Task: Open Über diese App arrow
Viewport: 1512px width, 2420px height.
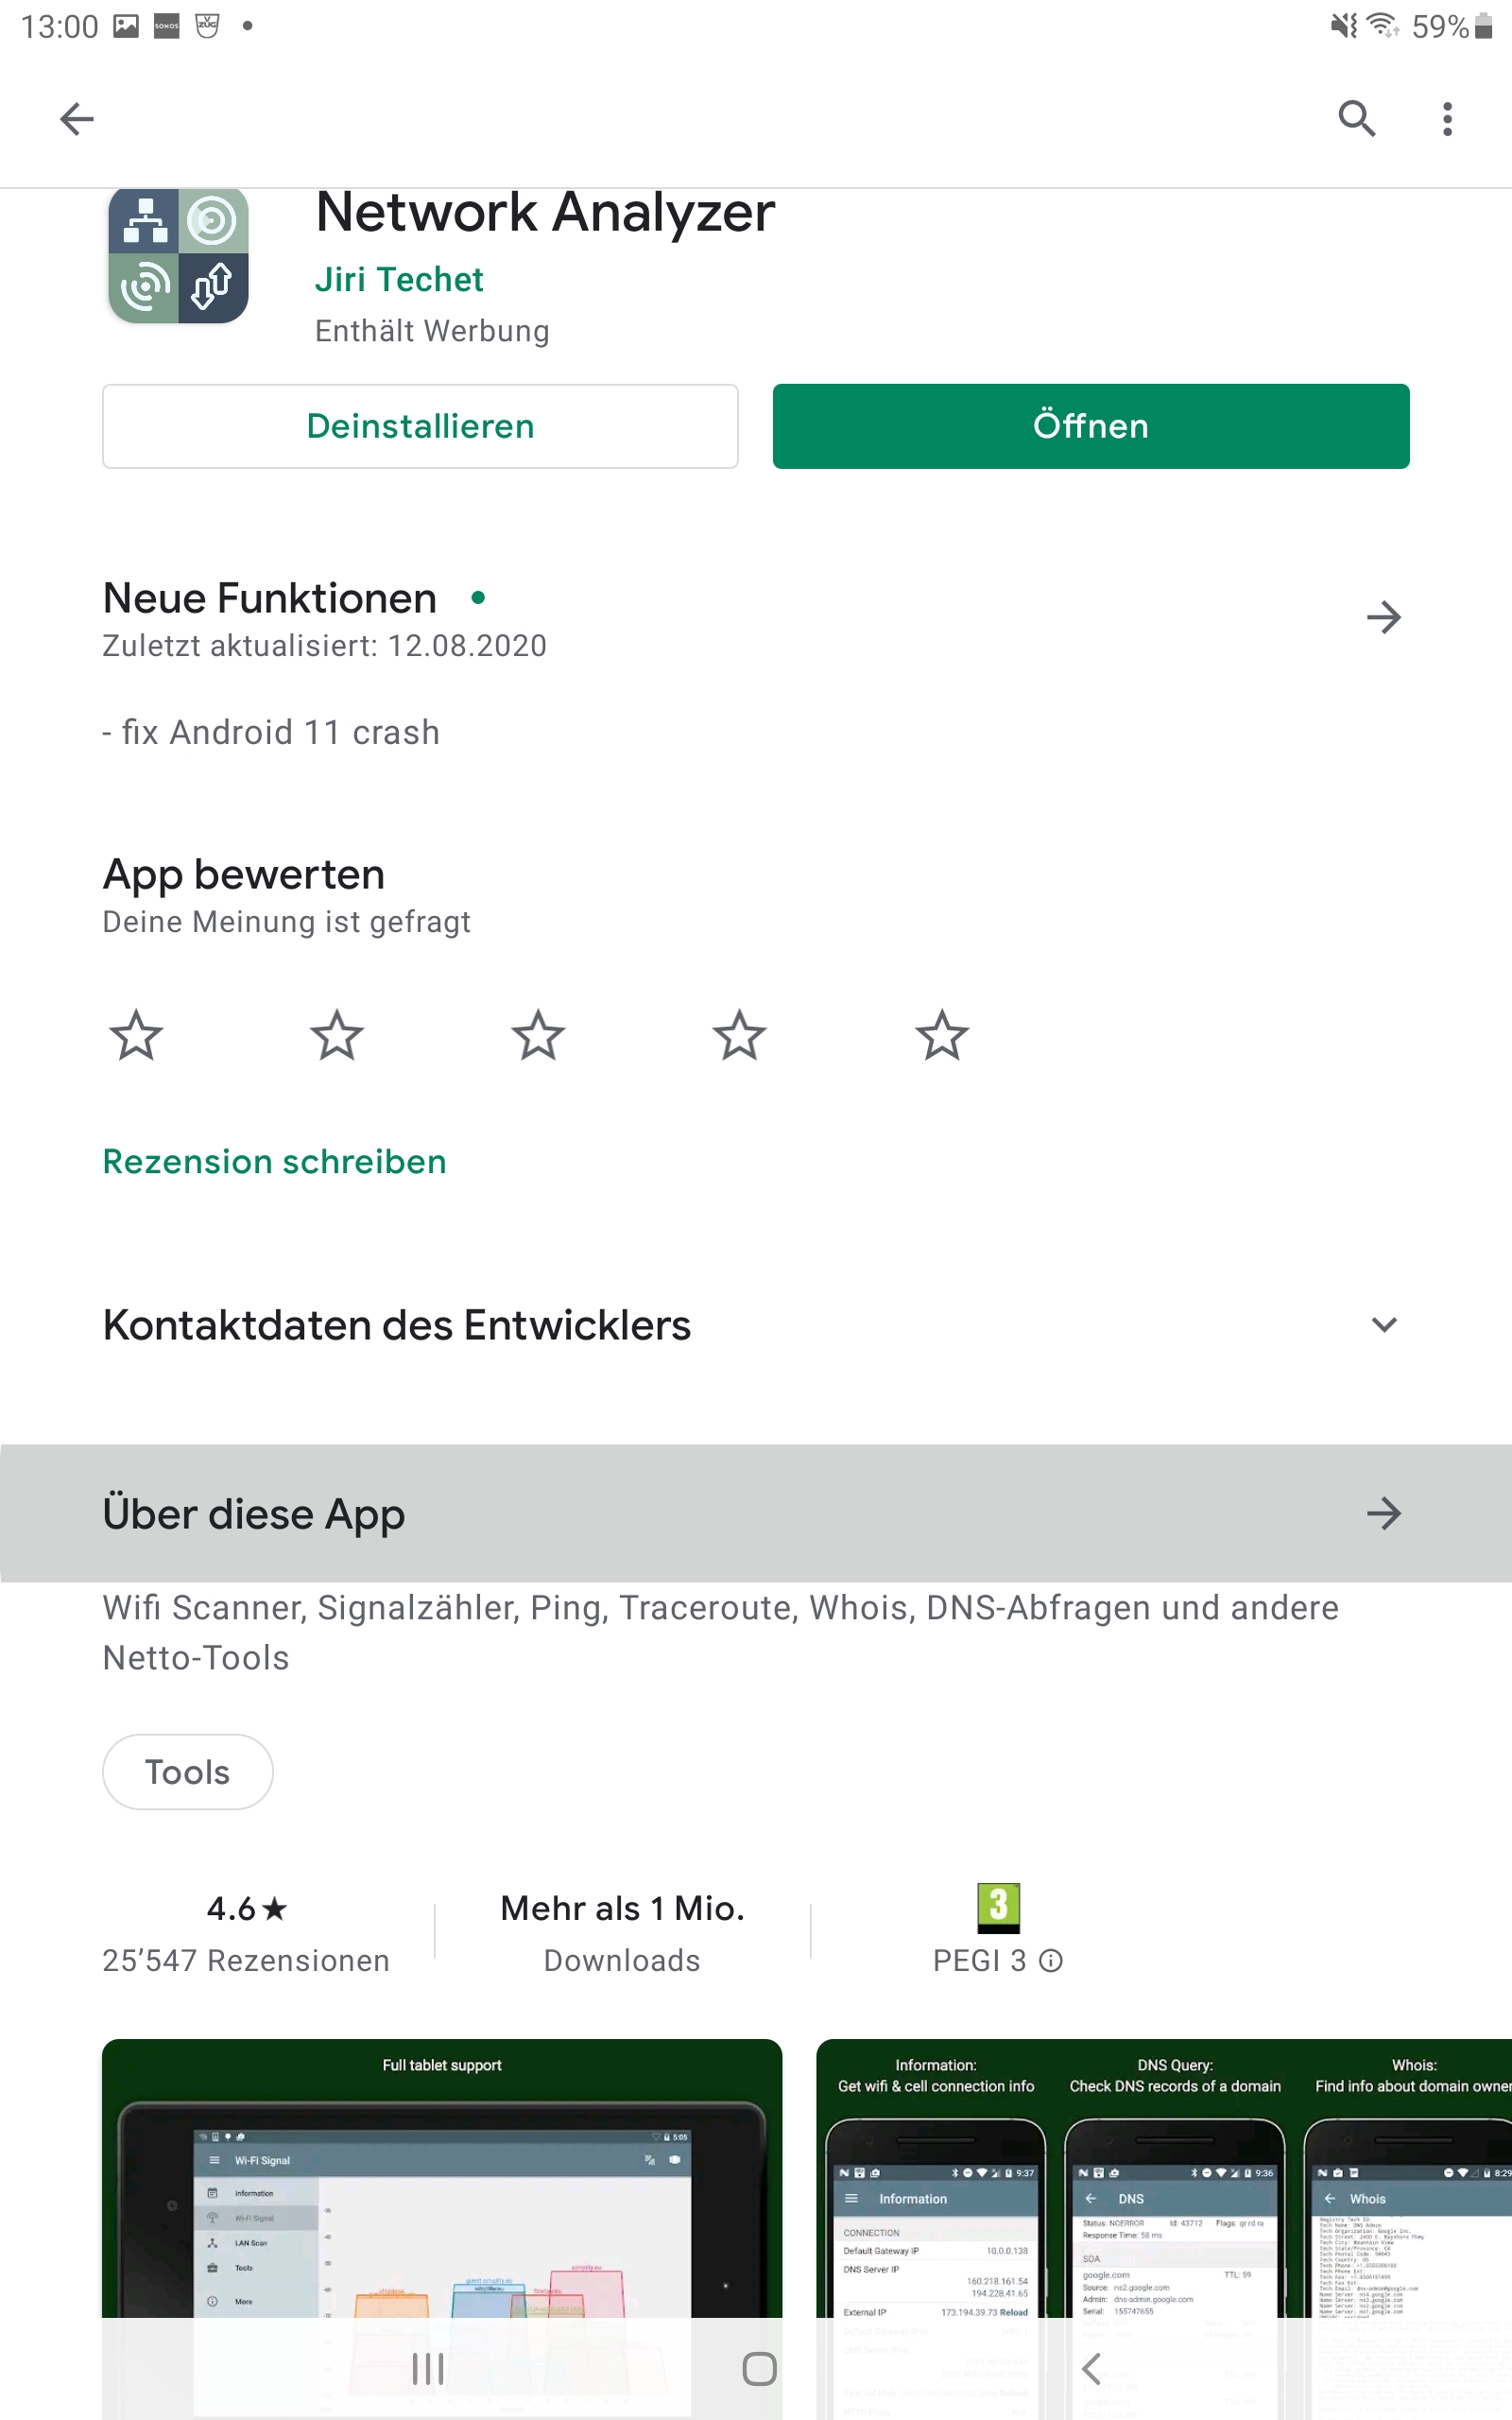Action: point(1383,1513)
